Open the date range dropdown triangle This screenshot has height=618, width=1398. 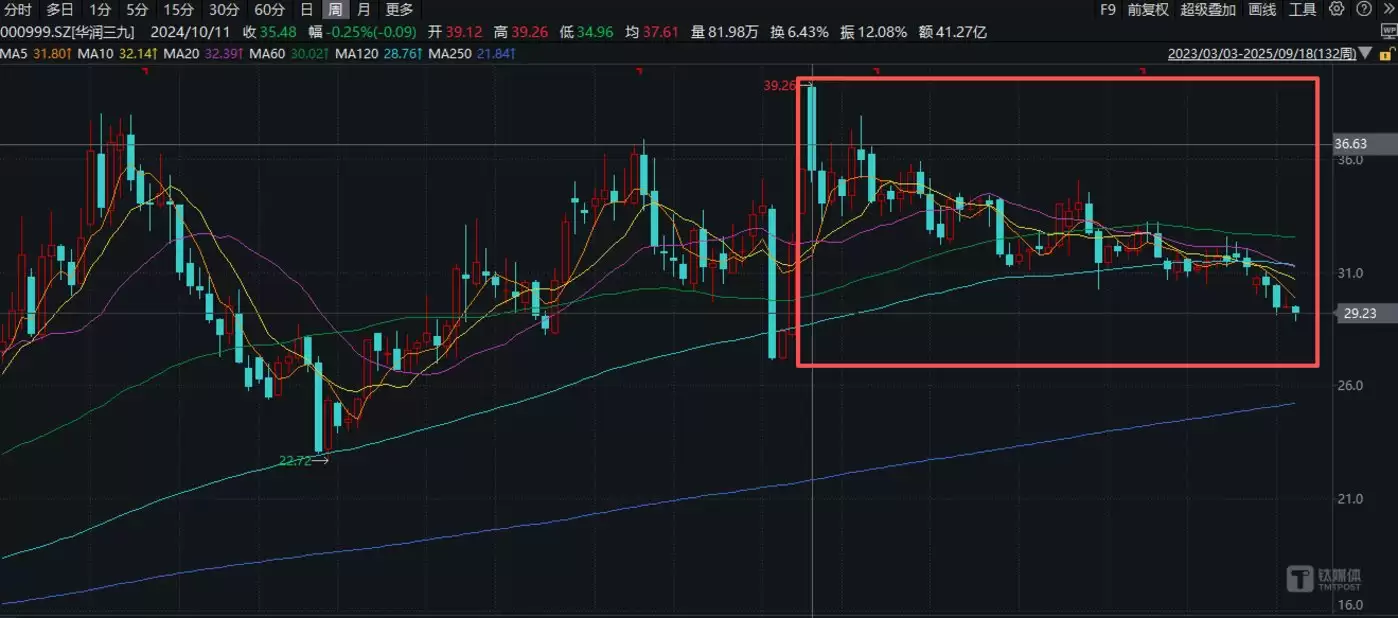point(1365,53)
